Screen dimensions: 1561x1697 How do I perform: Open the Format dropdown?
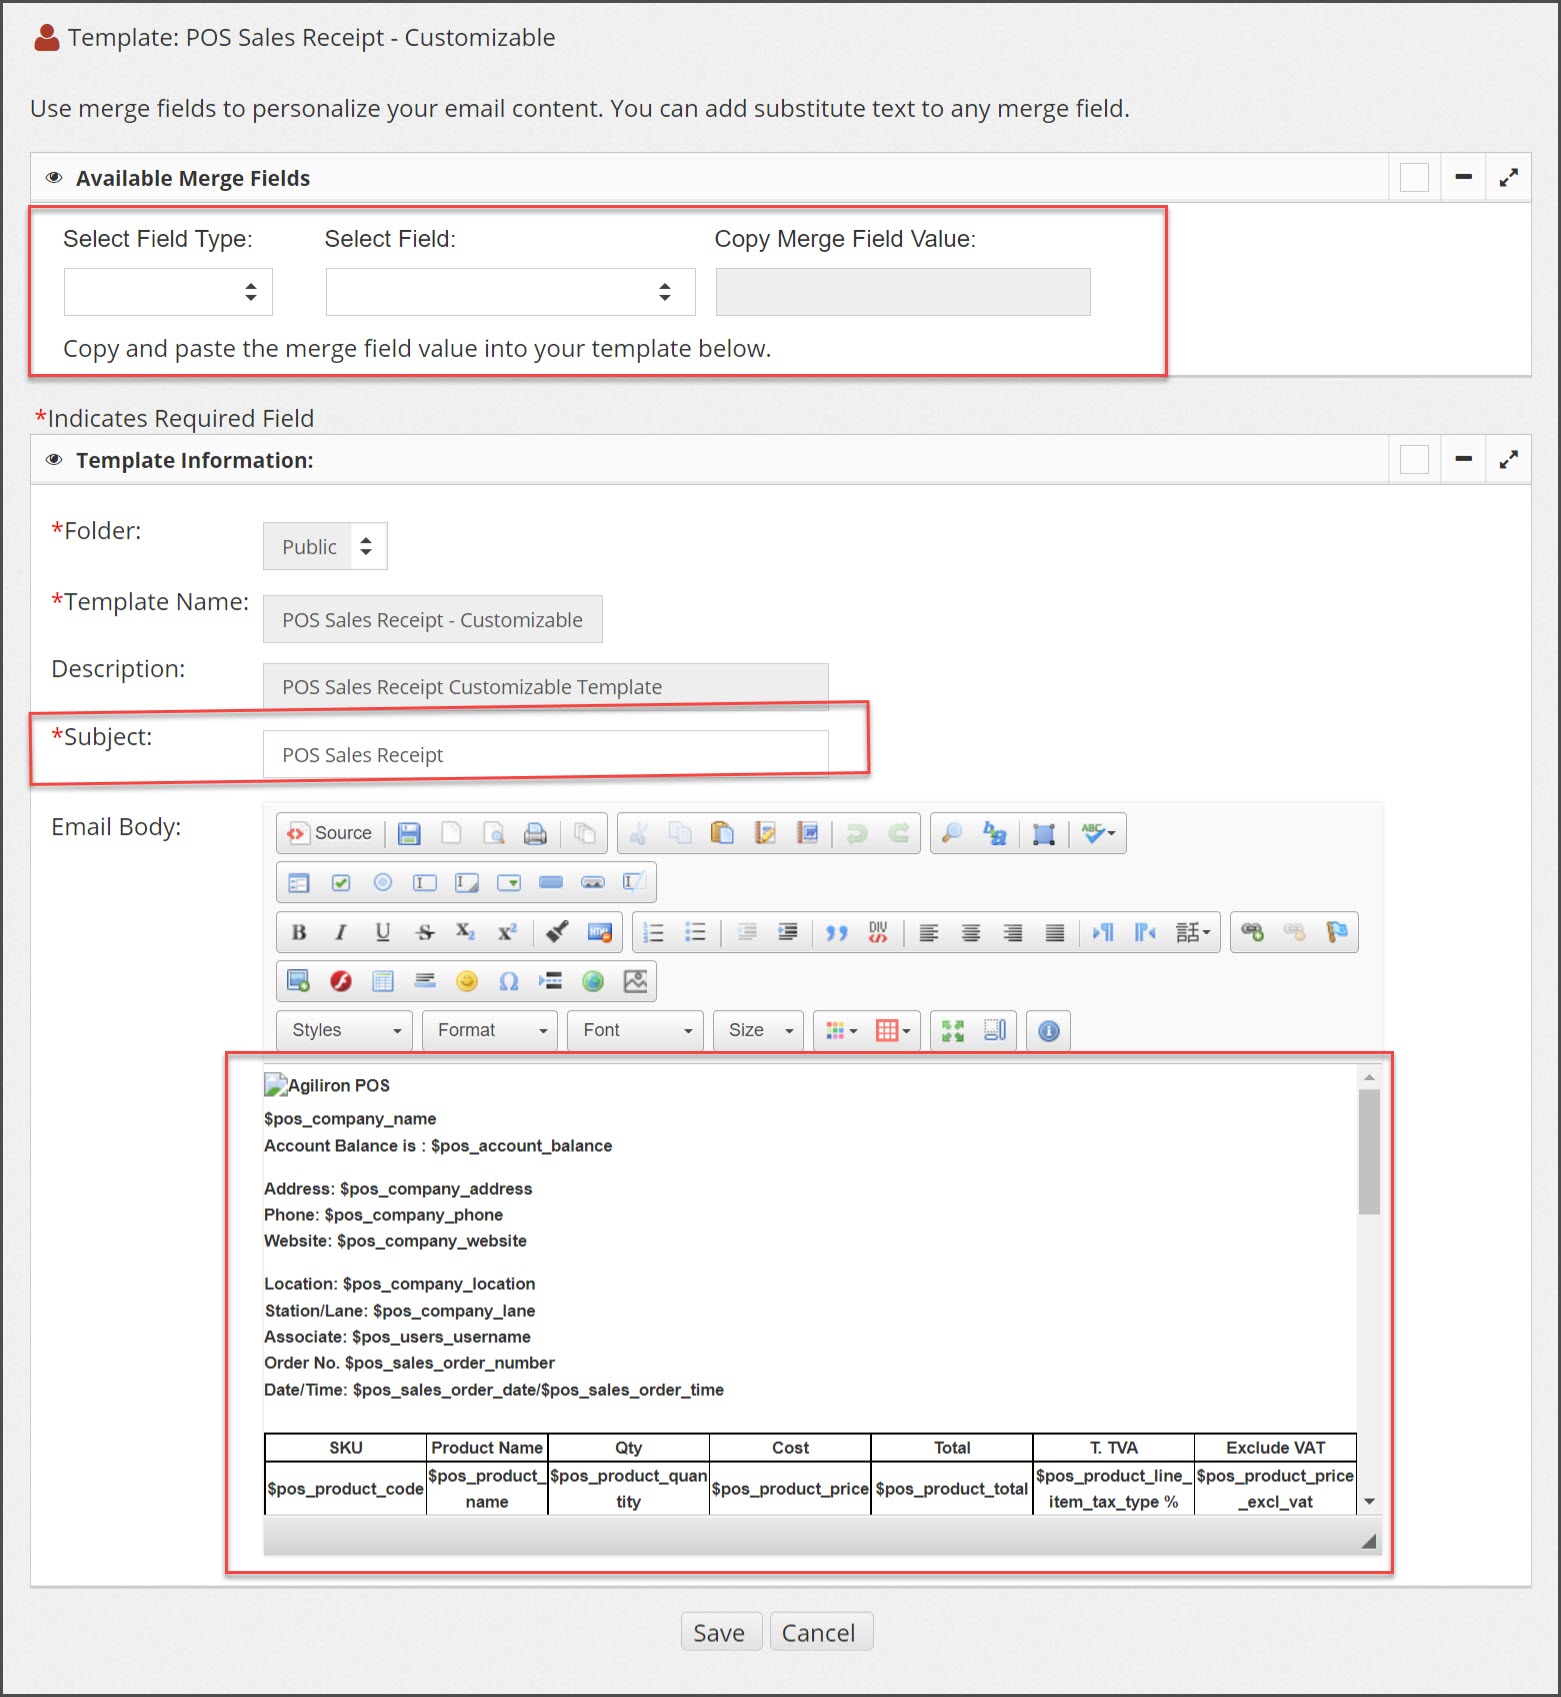pos(490,1030)
